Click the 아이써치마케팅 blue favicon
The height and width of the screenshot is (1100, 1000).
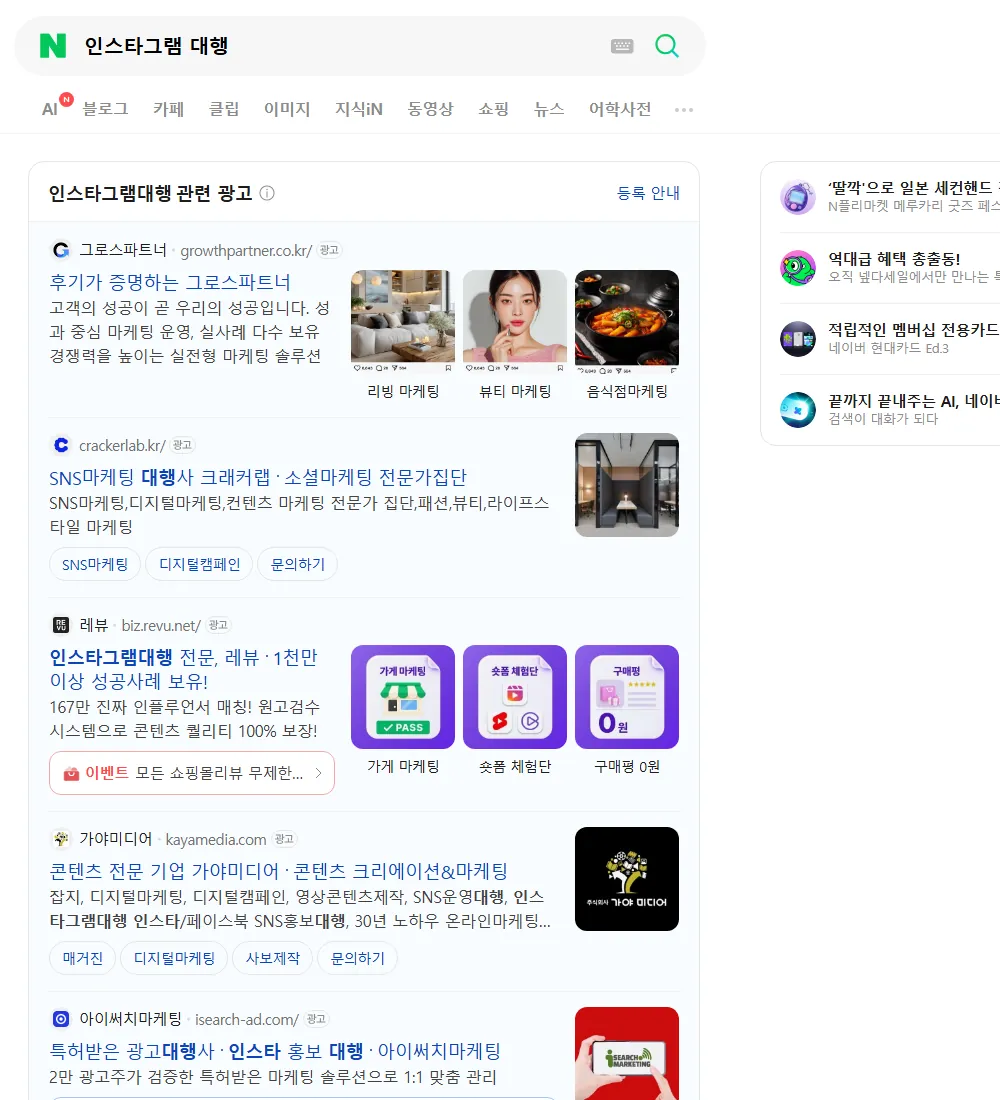coord(61,1019)
